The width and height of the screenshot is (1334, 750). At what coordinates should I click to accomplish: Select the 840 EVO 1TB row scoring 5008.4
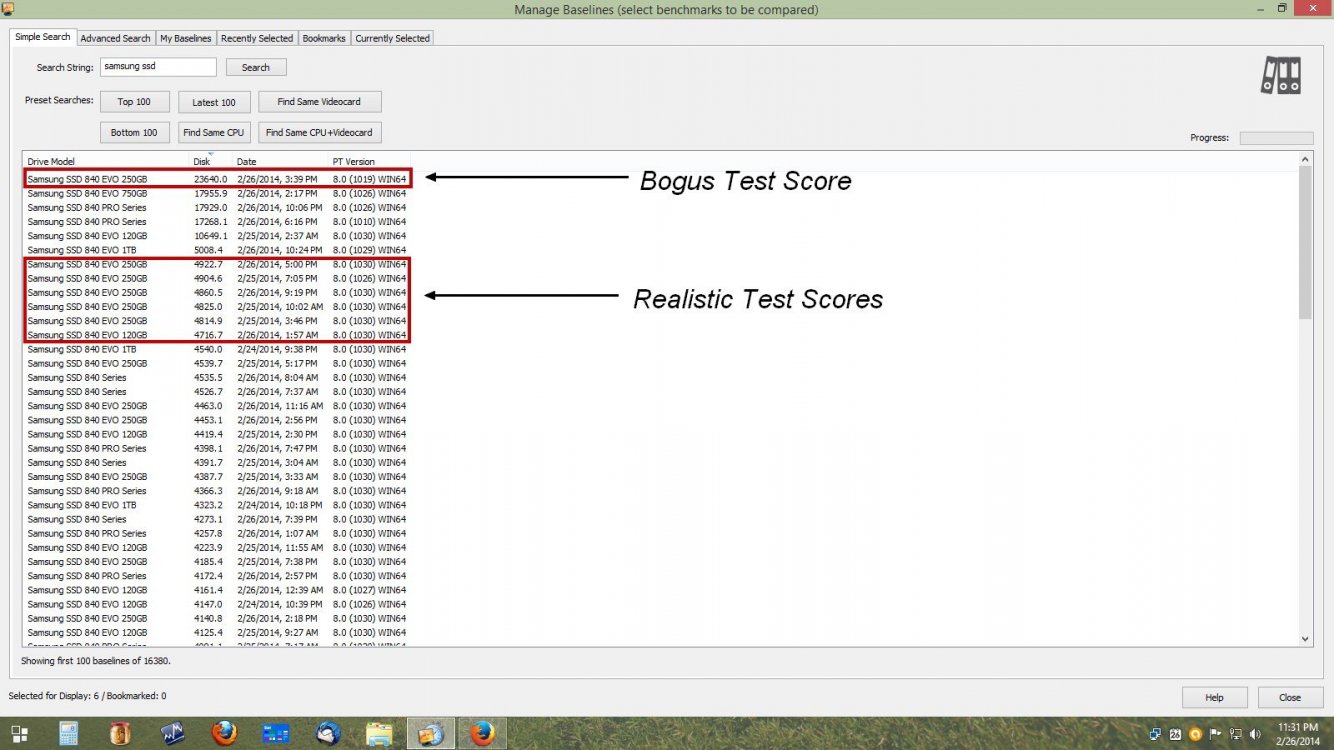[217, 249]
